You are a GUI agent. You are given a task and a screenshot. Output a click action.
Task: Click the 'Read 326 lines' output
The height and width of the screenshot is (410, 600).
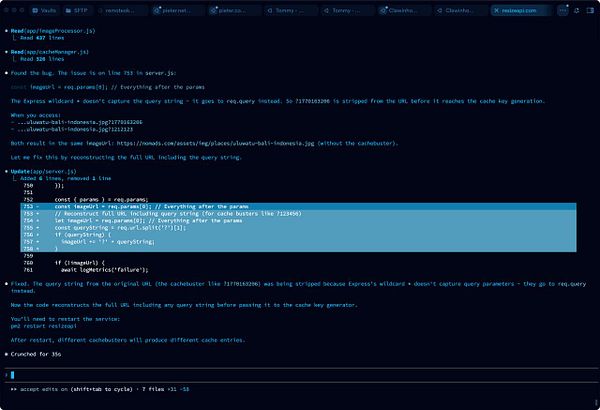point(42,59)
